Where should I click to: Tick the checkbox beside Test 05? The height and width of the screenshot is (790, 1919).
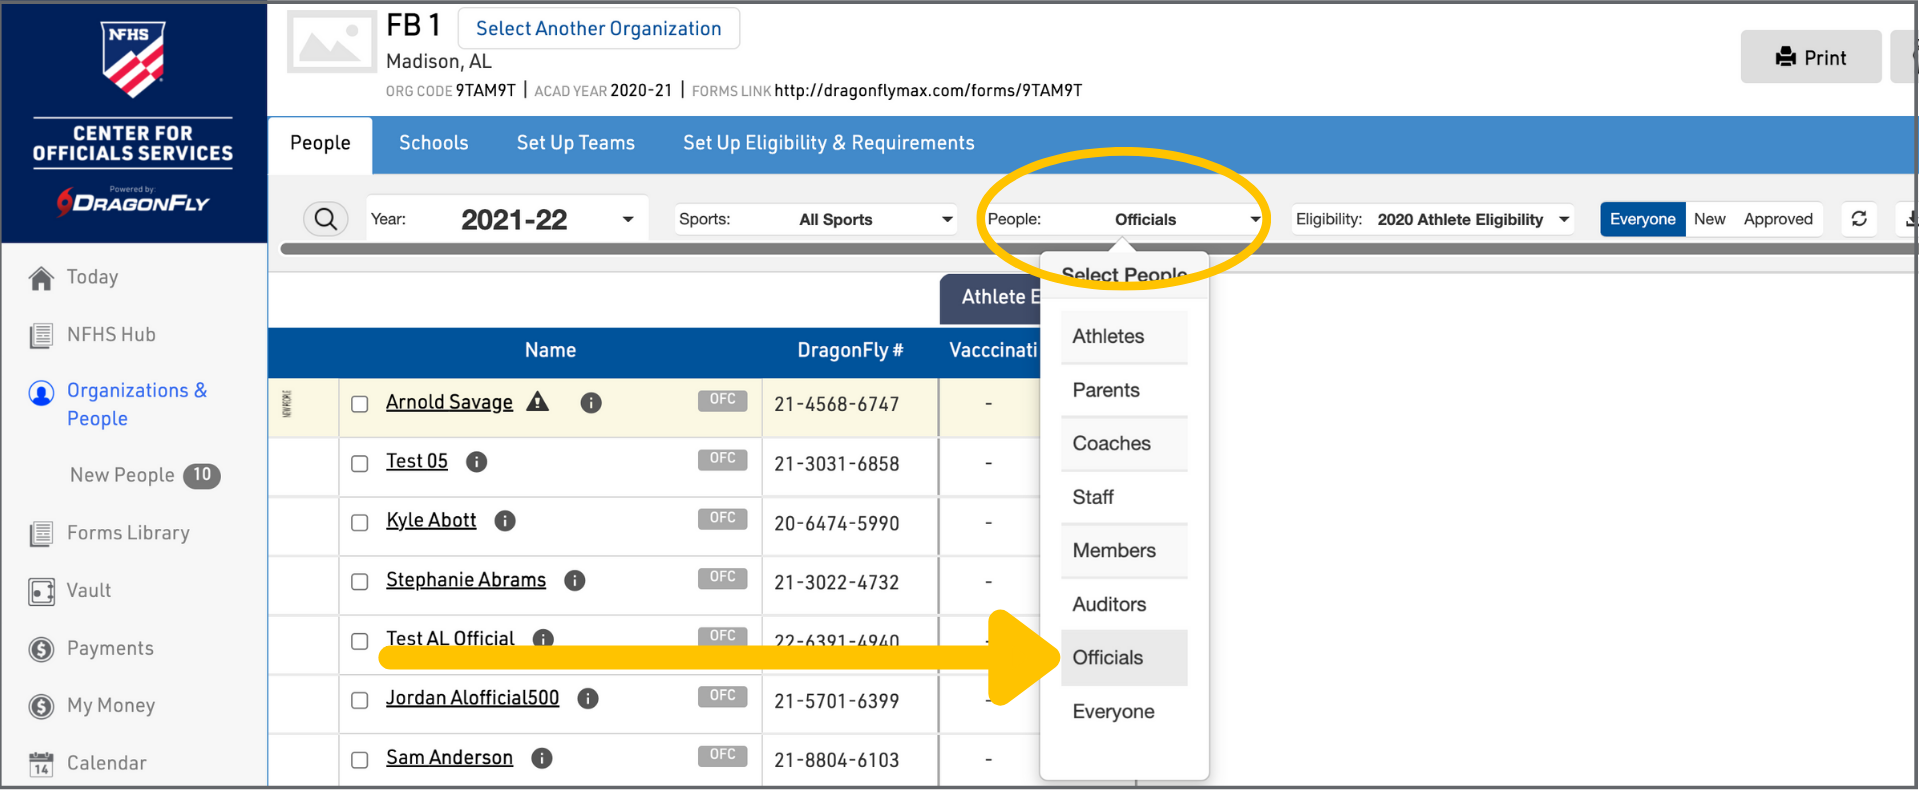[360, 463]
